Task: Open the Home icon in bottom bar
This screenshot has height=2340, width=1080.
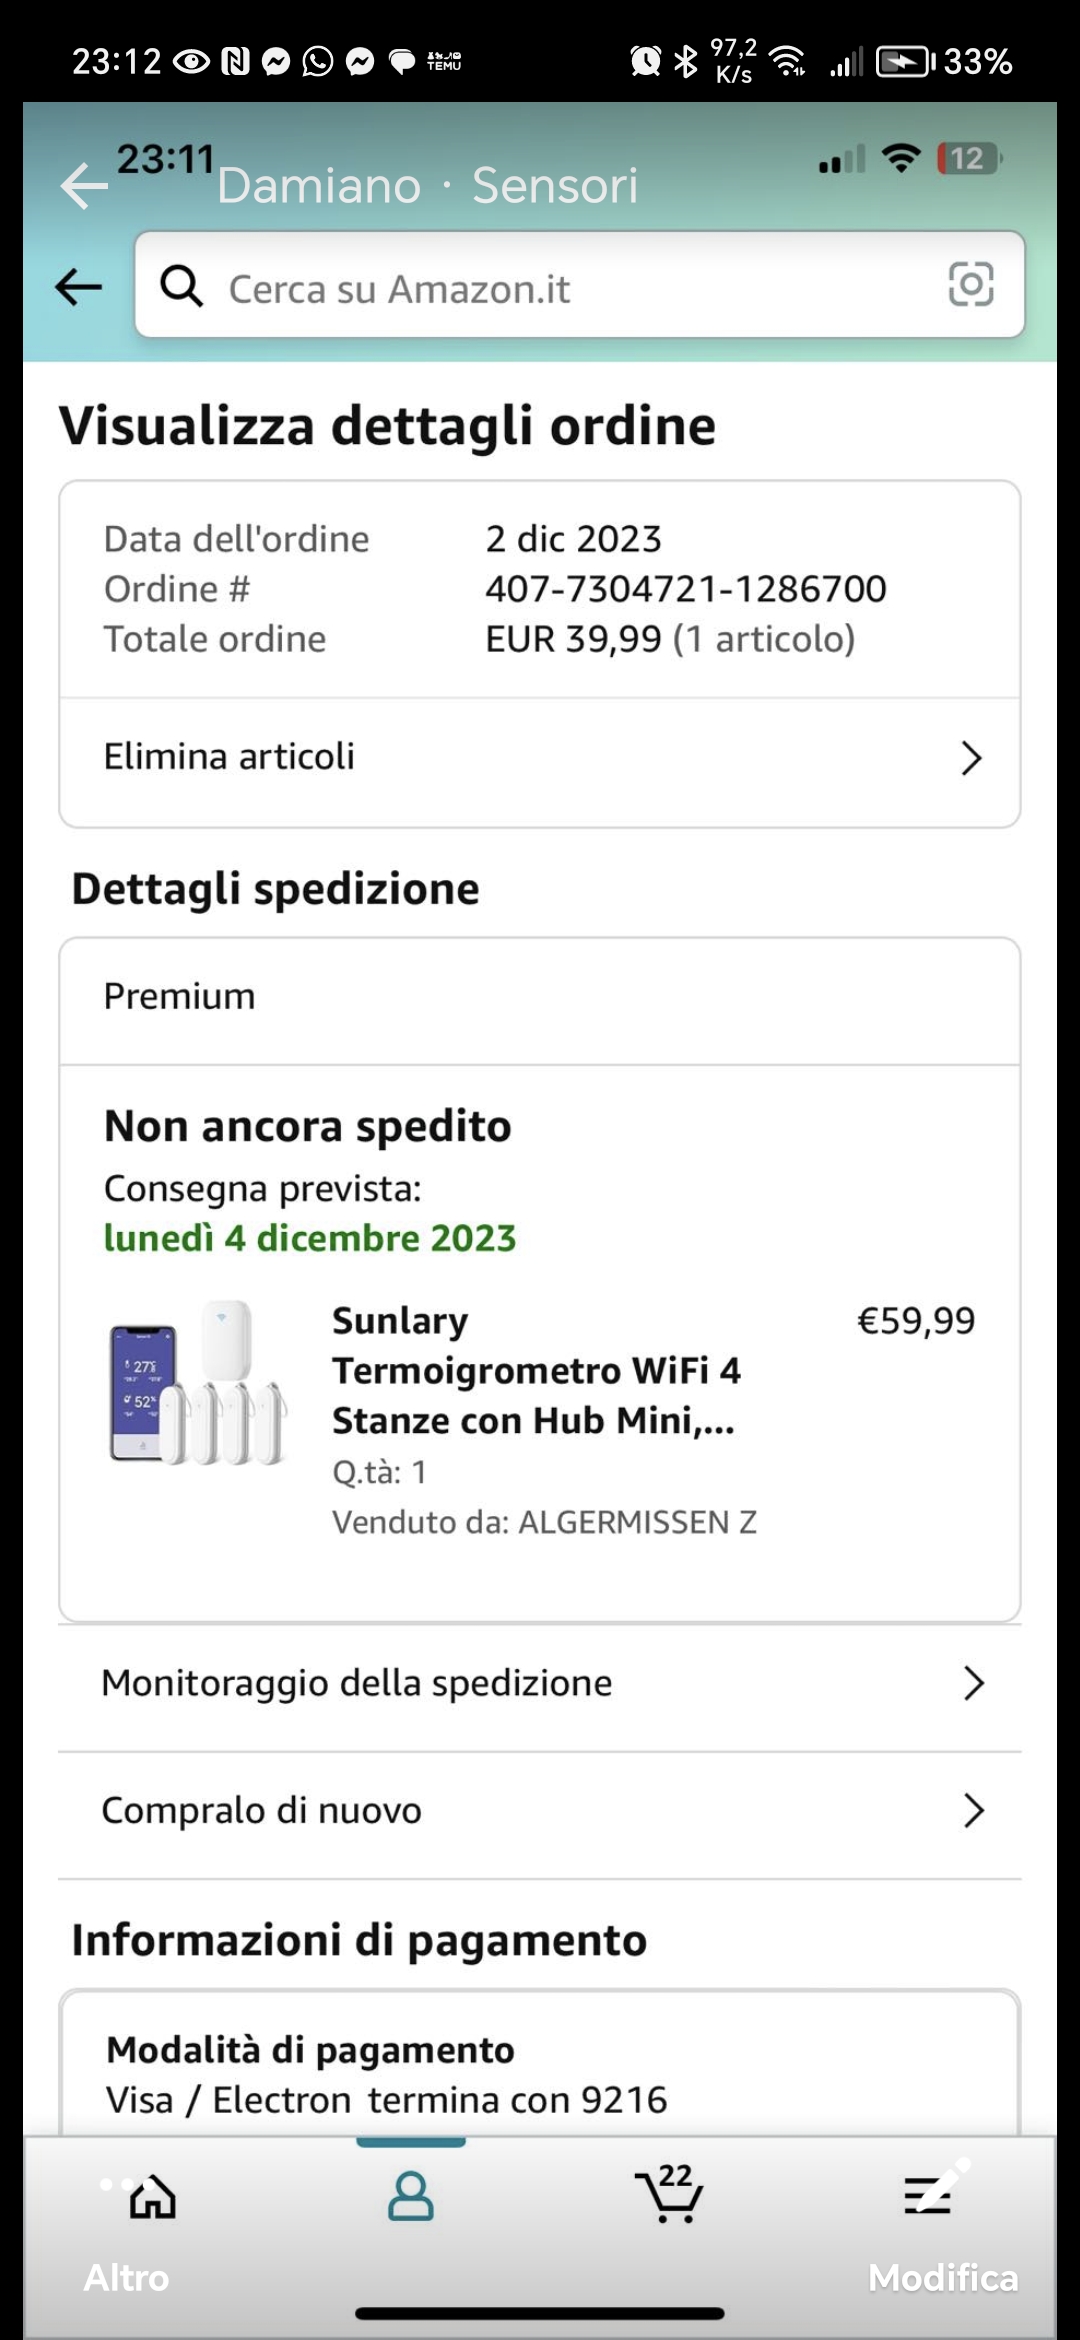Action: pos(153,2197)
